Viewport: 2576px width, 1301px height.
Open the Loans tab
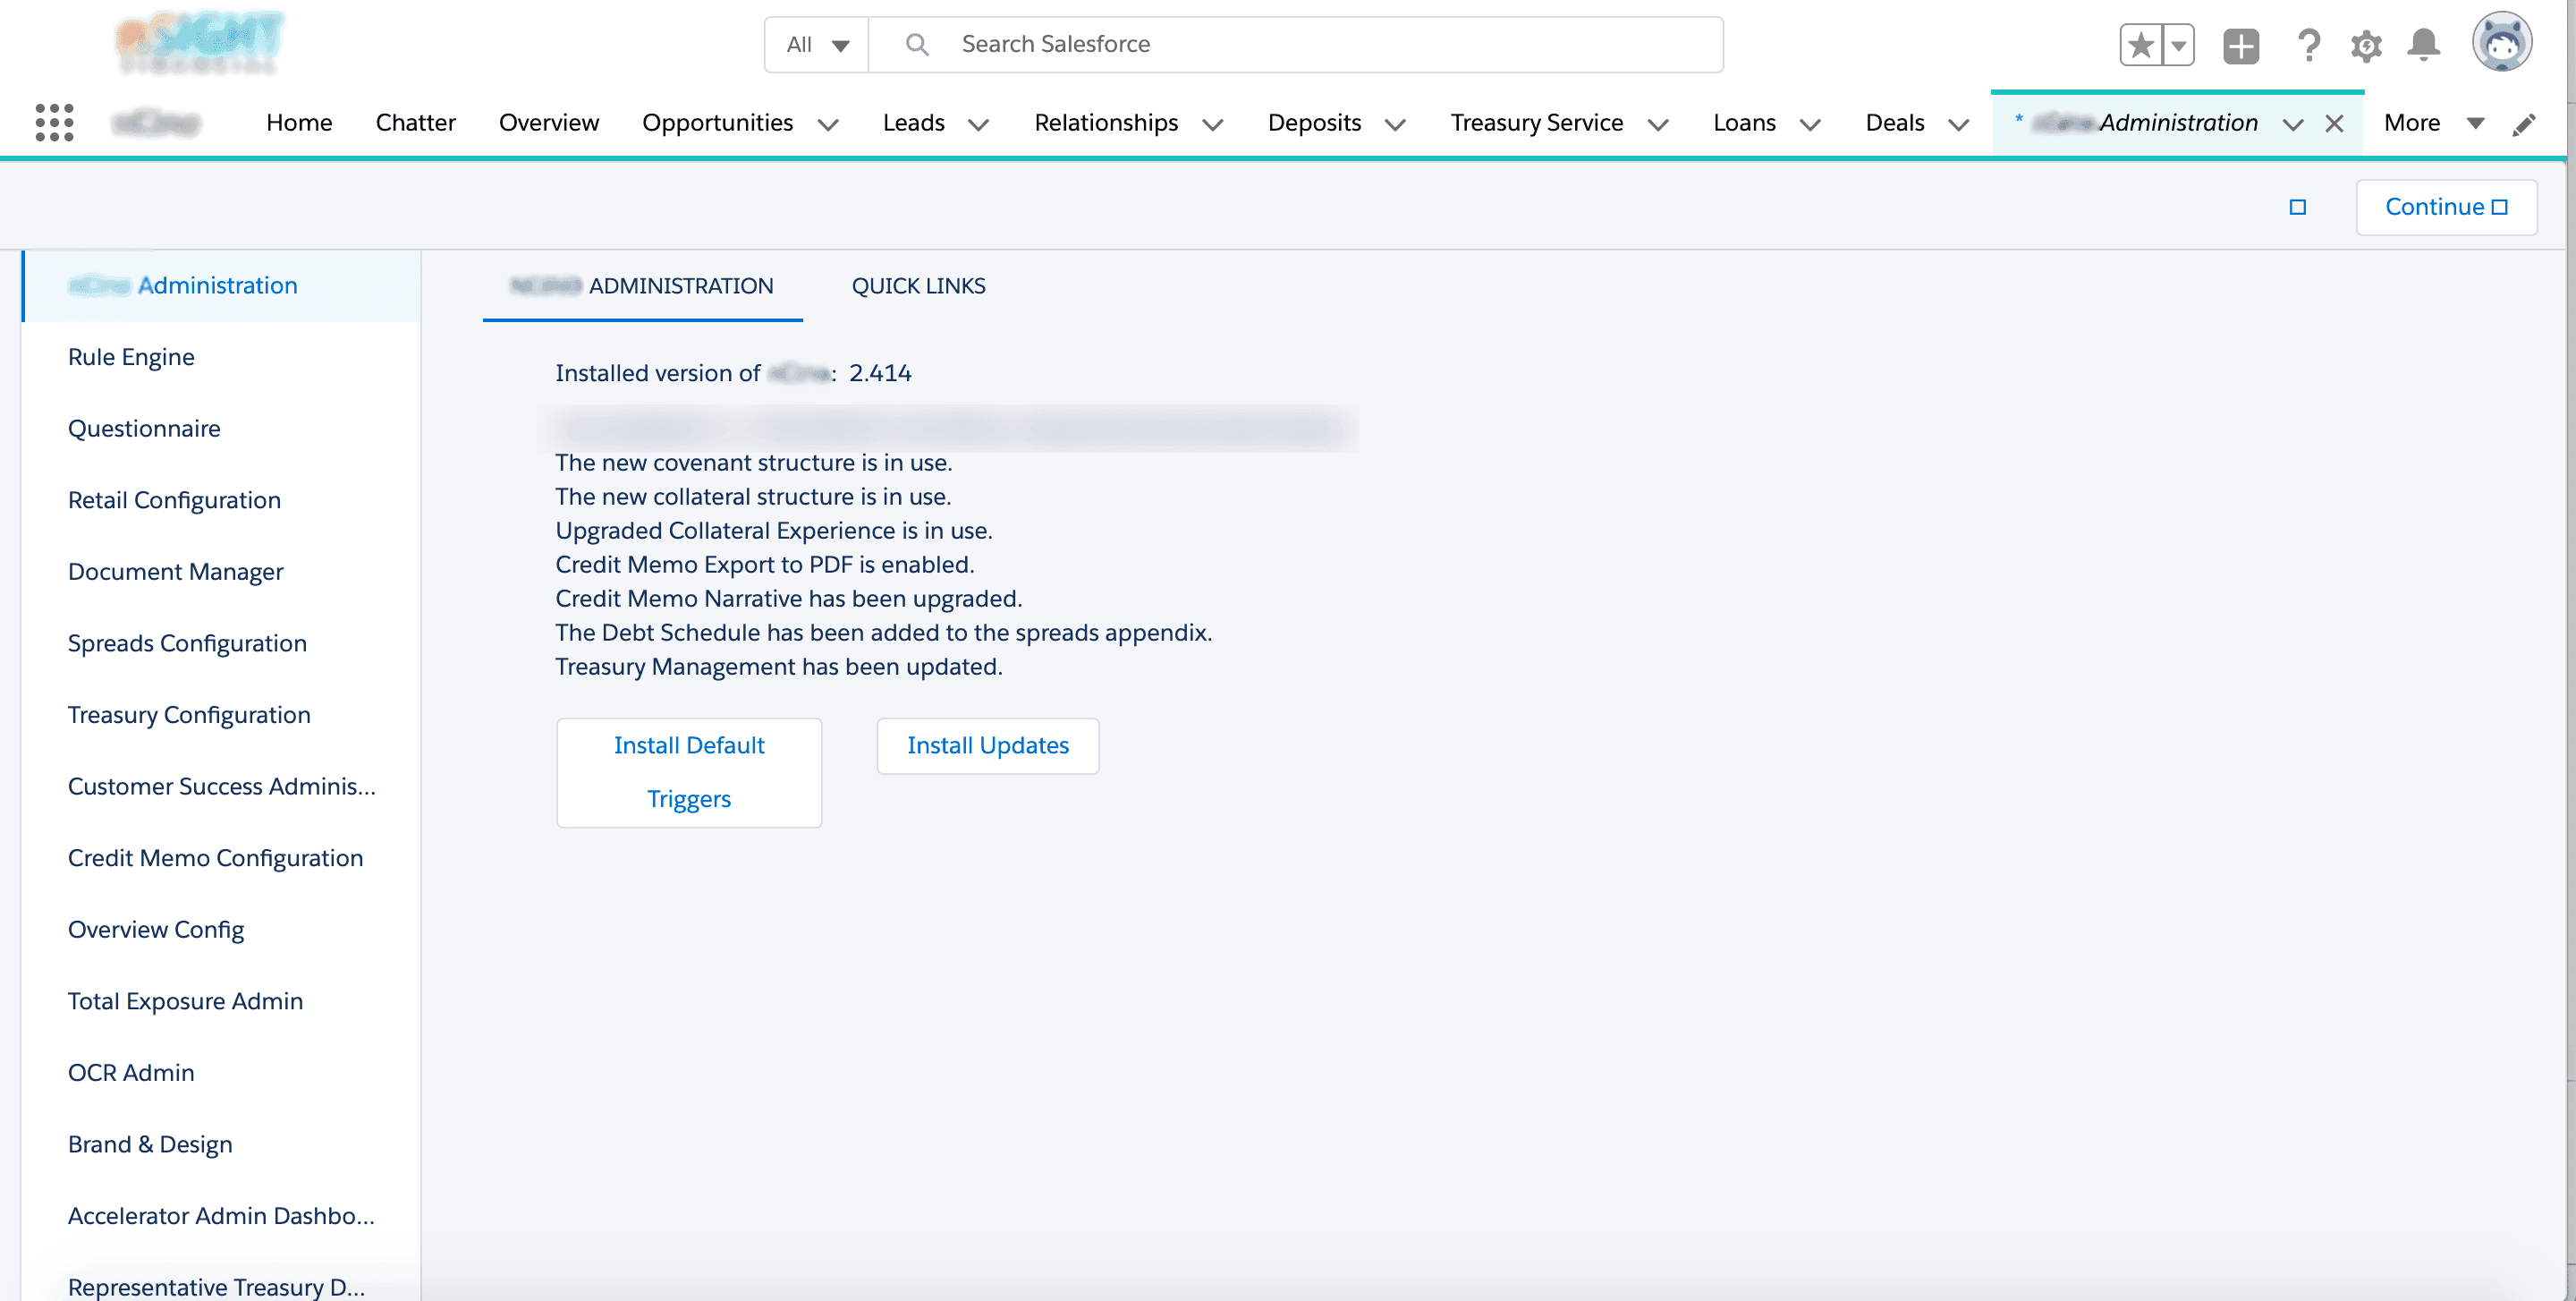point(1744,123)
